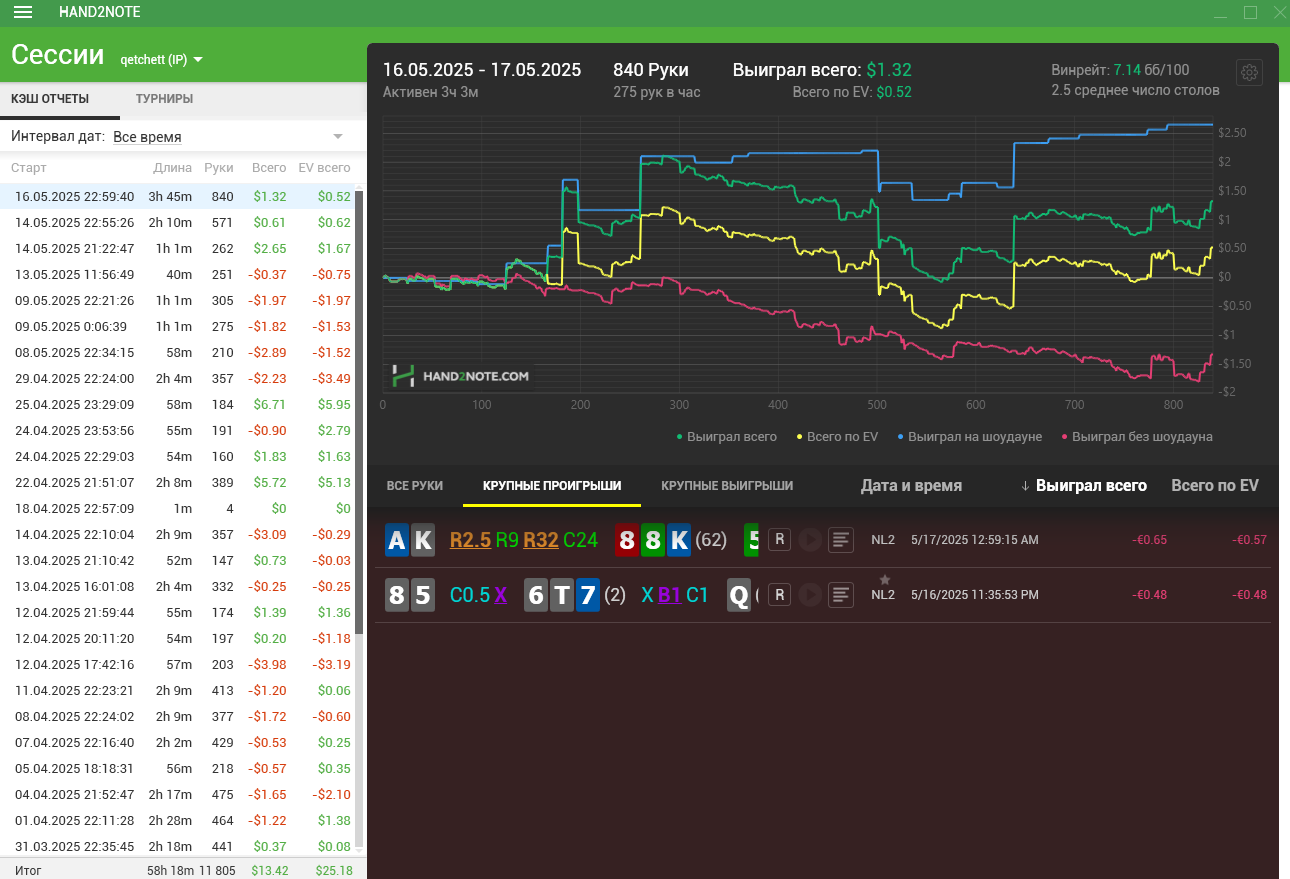Select session 12.04.2025 21:59:44
The width and height of the screenshot is (1290, 879).
coord(177,613)
